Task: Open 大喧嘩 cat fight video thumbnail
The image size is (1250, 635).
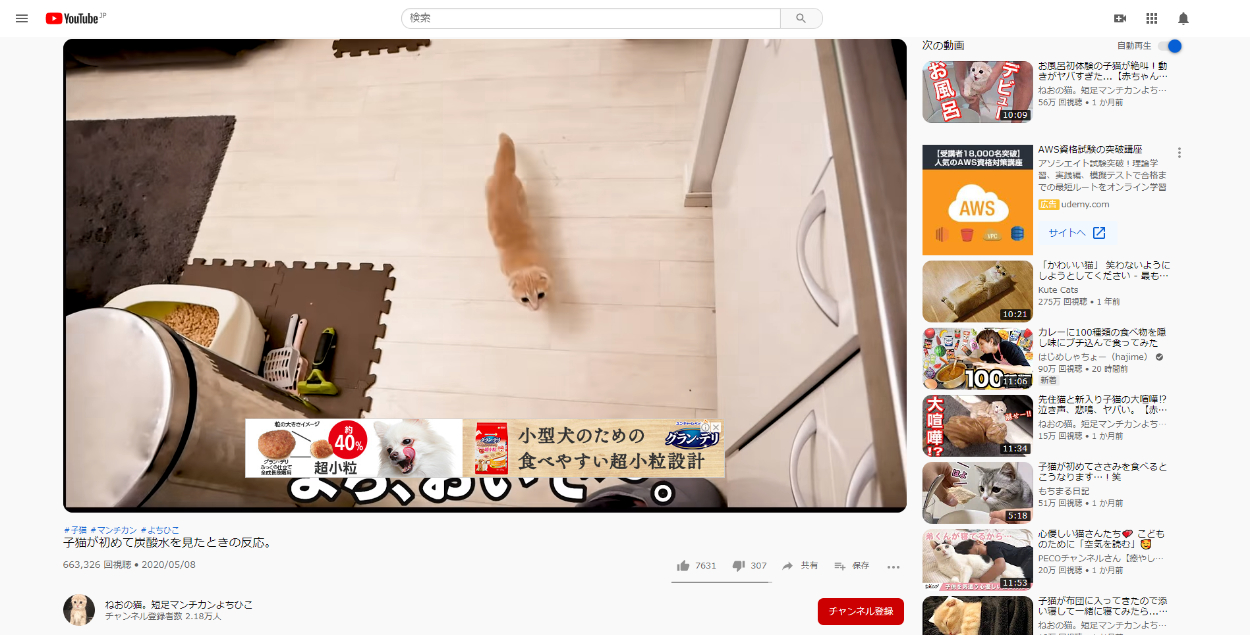Action: pyautogui.click(x=977, y=425)
